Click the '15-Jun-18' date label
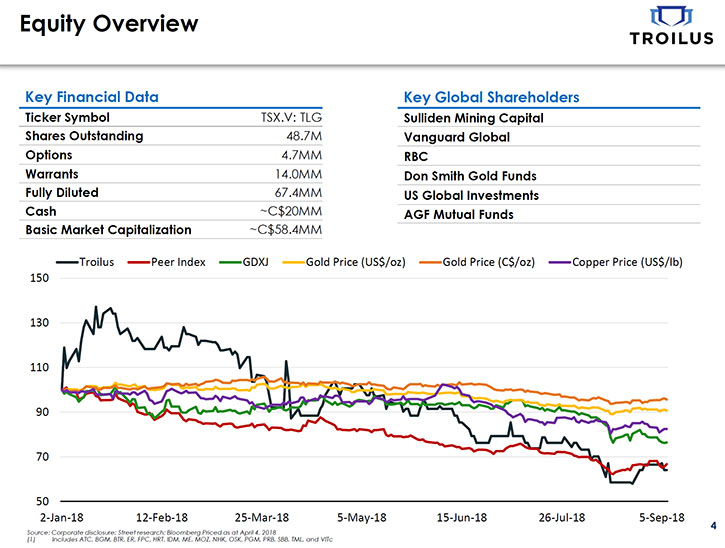725x548 pixels. click(x=462, y=517)
